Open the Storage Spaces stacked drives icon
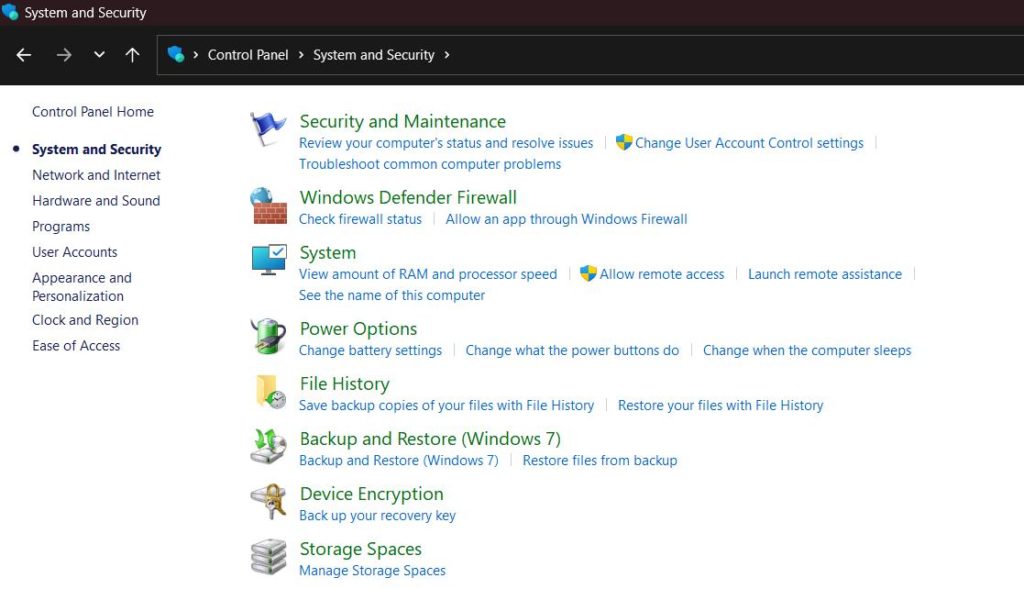 click(x=268, y=556)
